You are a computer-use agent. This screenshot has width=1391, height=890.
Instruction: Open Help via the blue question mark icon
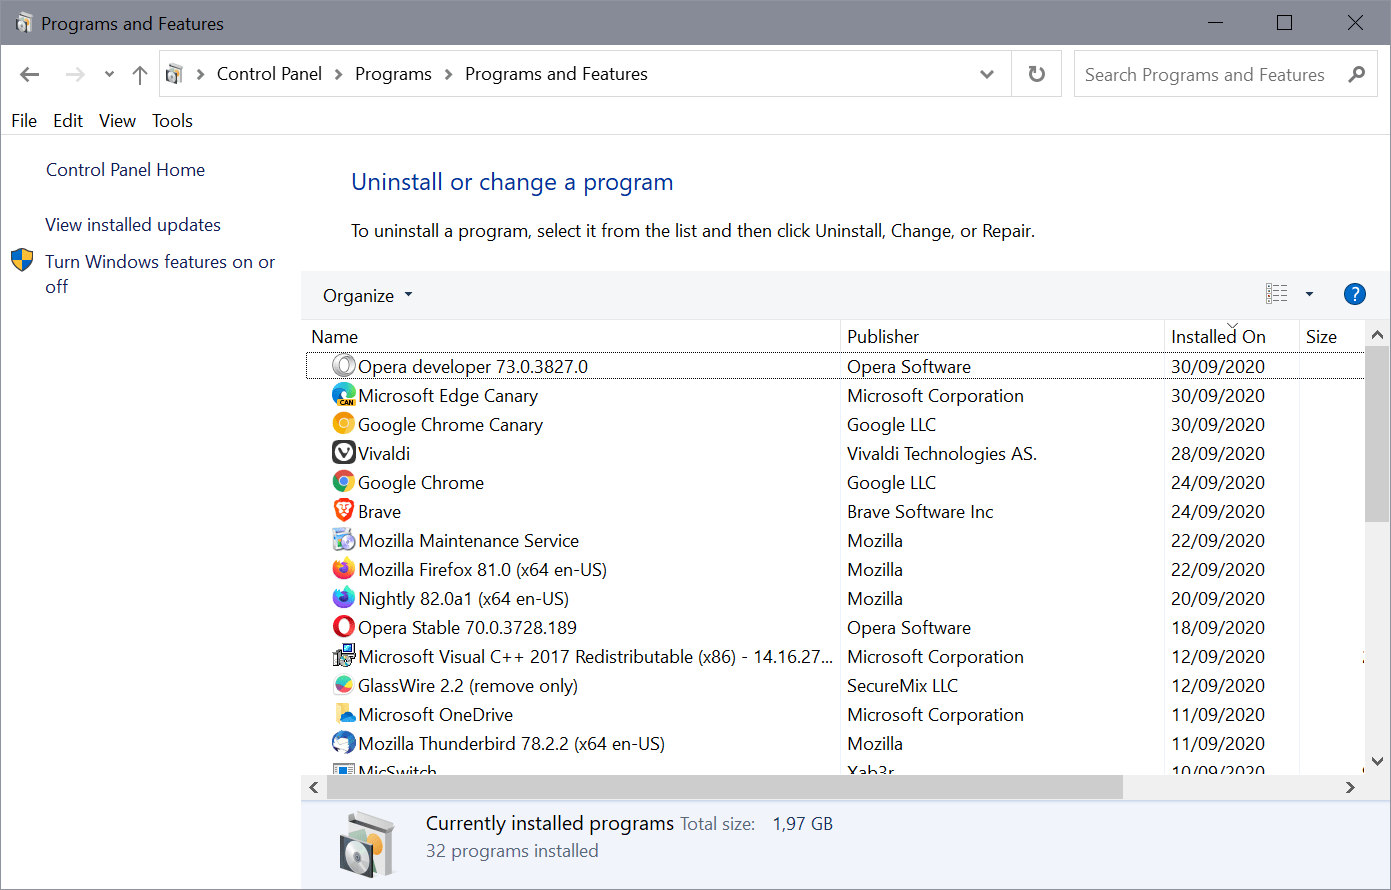coord(1355,294)
